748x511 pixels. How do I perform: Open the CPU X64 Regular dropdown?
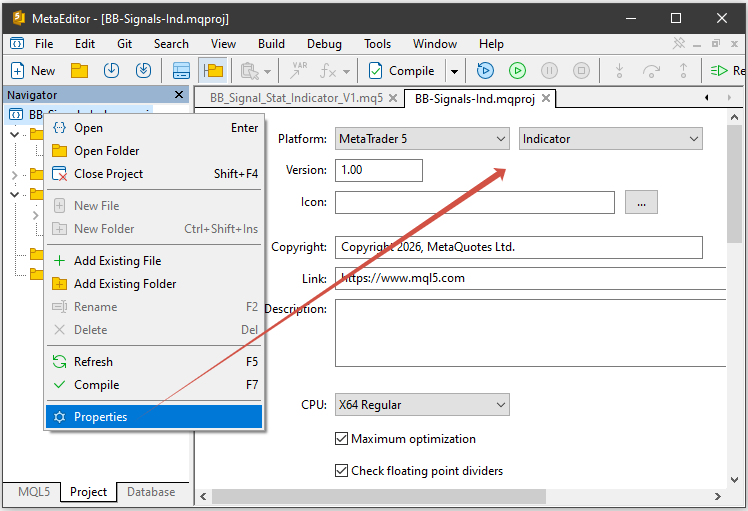click(x=422, y=405)
